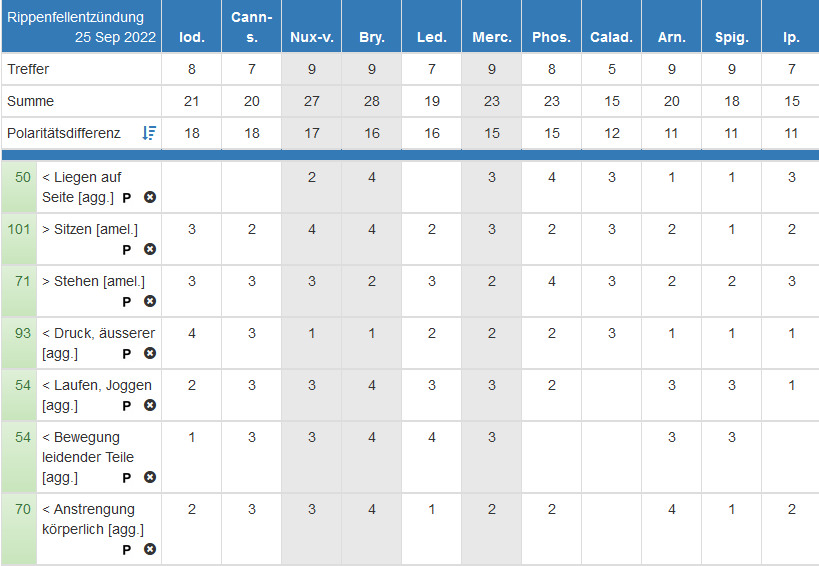This screenshot has width=819, height=566.
Task: Click the Polaritätsdifferenz sort icon
Action: click(x=149, y=133)
